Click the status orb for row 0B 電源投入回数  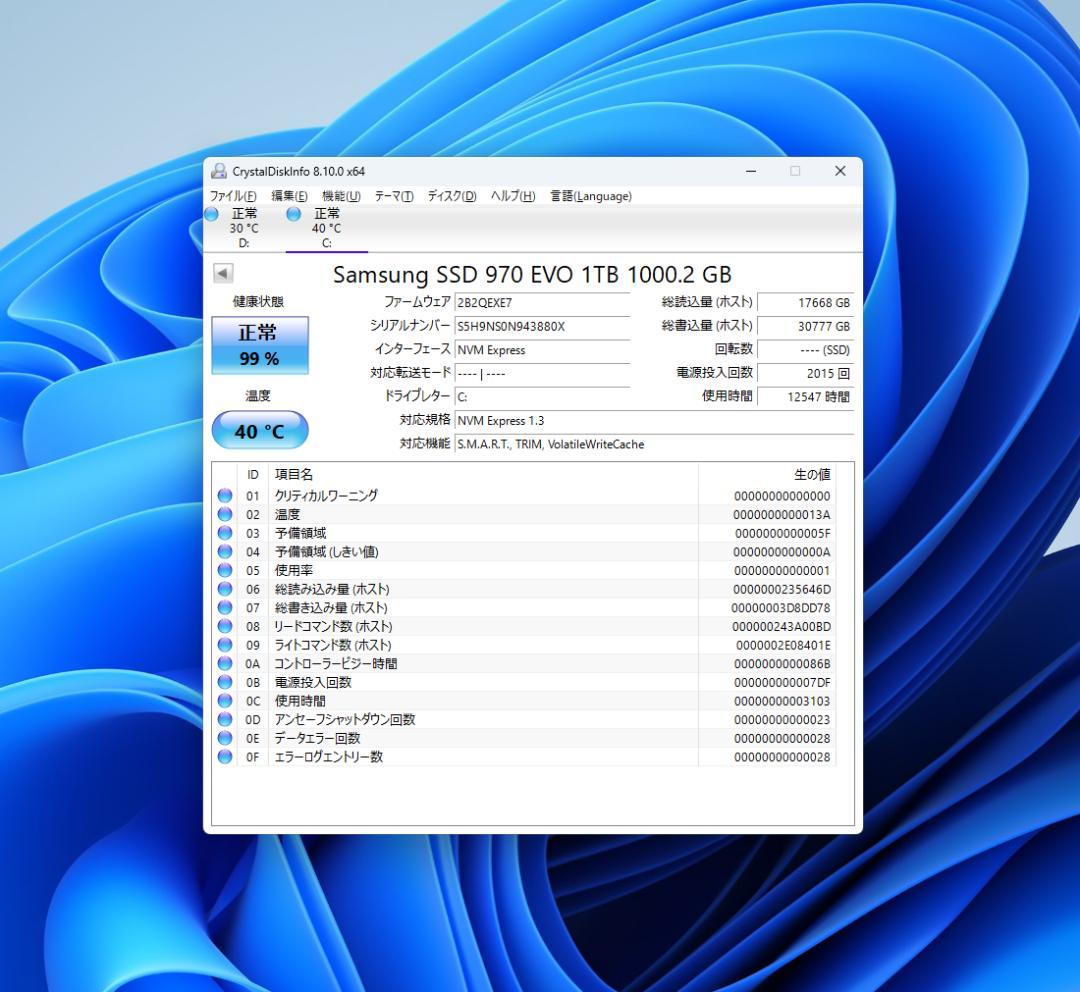pyautogui.click(x=225, y=681)
